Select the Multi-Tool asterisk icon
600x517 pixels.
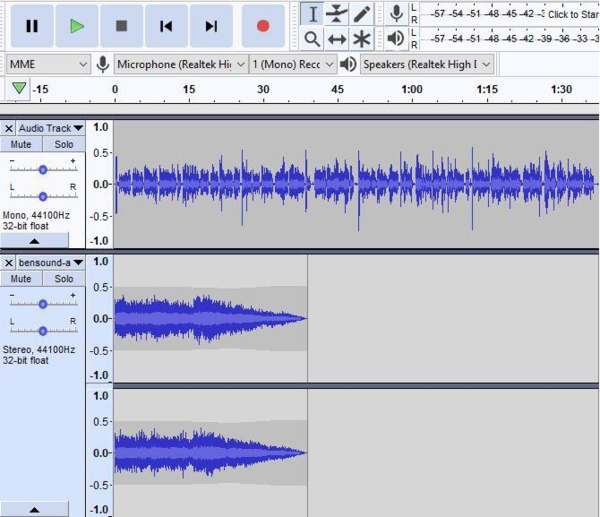pos(362,39)
